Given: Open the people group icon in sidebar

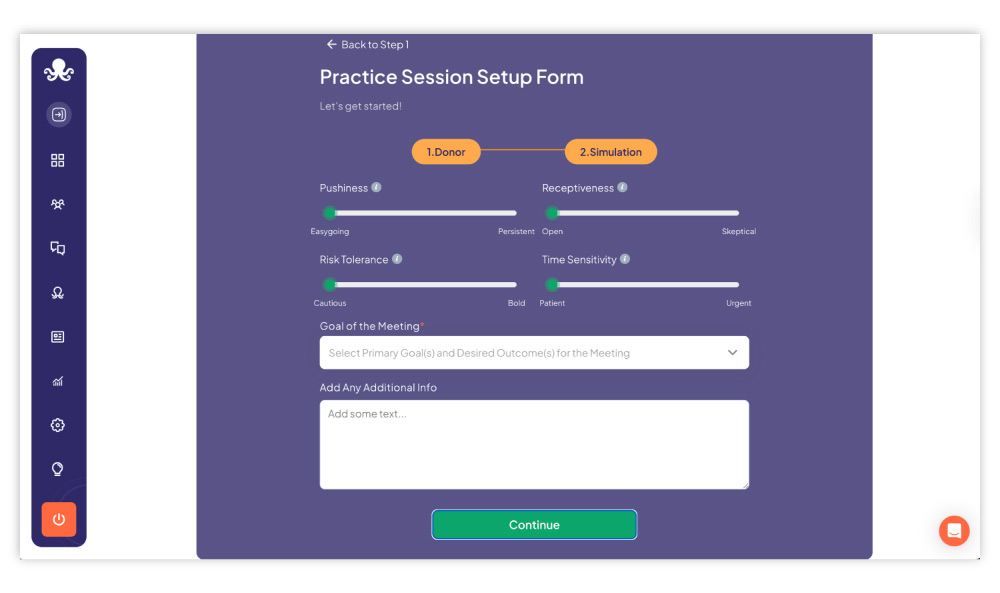Looking at the screenshot, I should click(58, 204).
